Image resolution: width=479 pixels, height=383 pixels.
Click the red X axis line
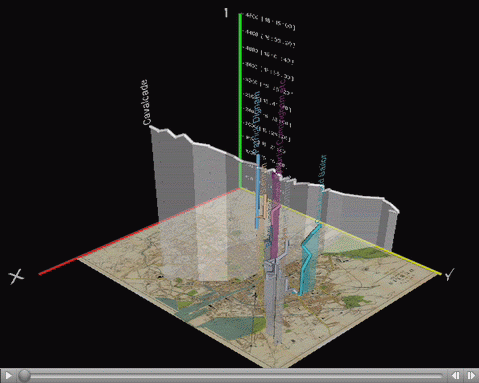pos(138,231)
